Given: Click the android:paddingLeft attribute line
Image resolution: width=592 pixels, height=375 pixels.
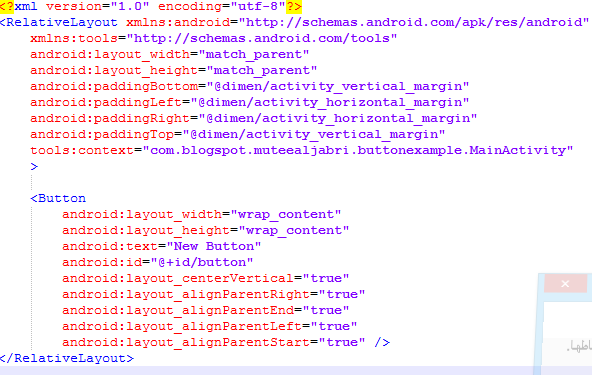Looking at the screenshot, I should 250,102.
